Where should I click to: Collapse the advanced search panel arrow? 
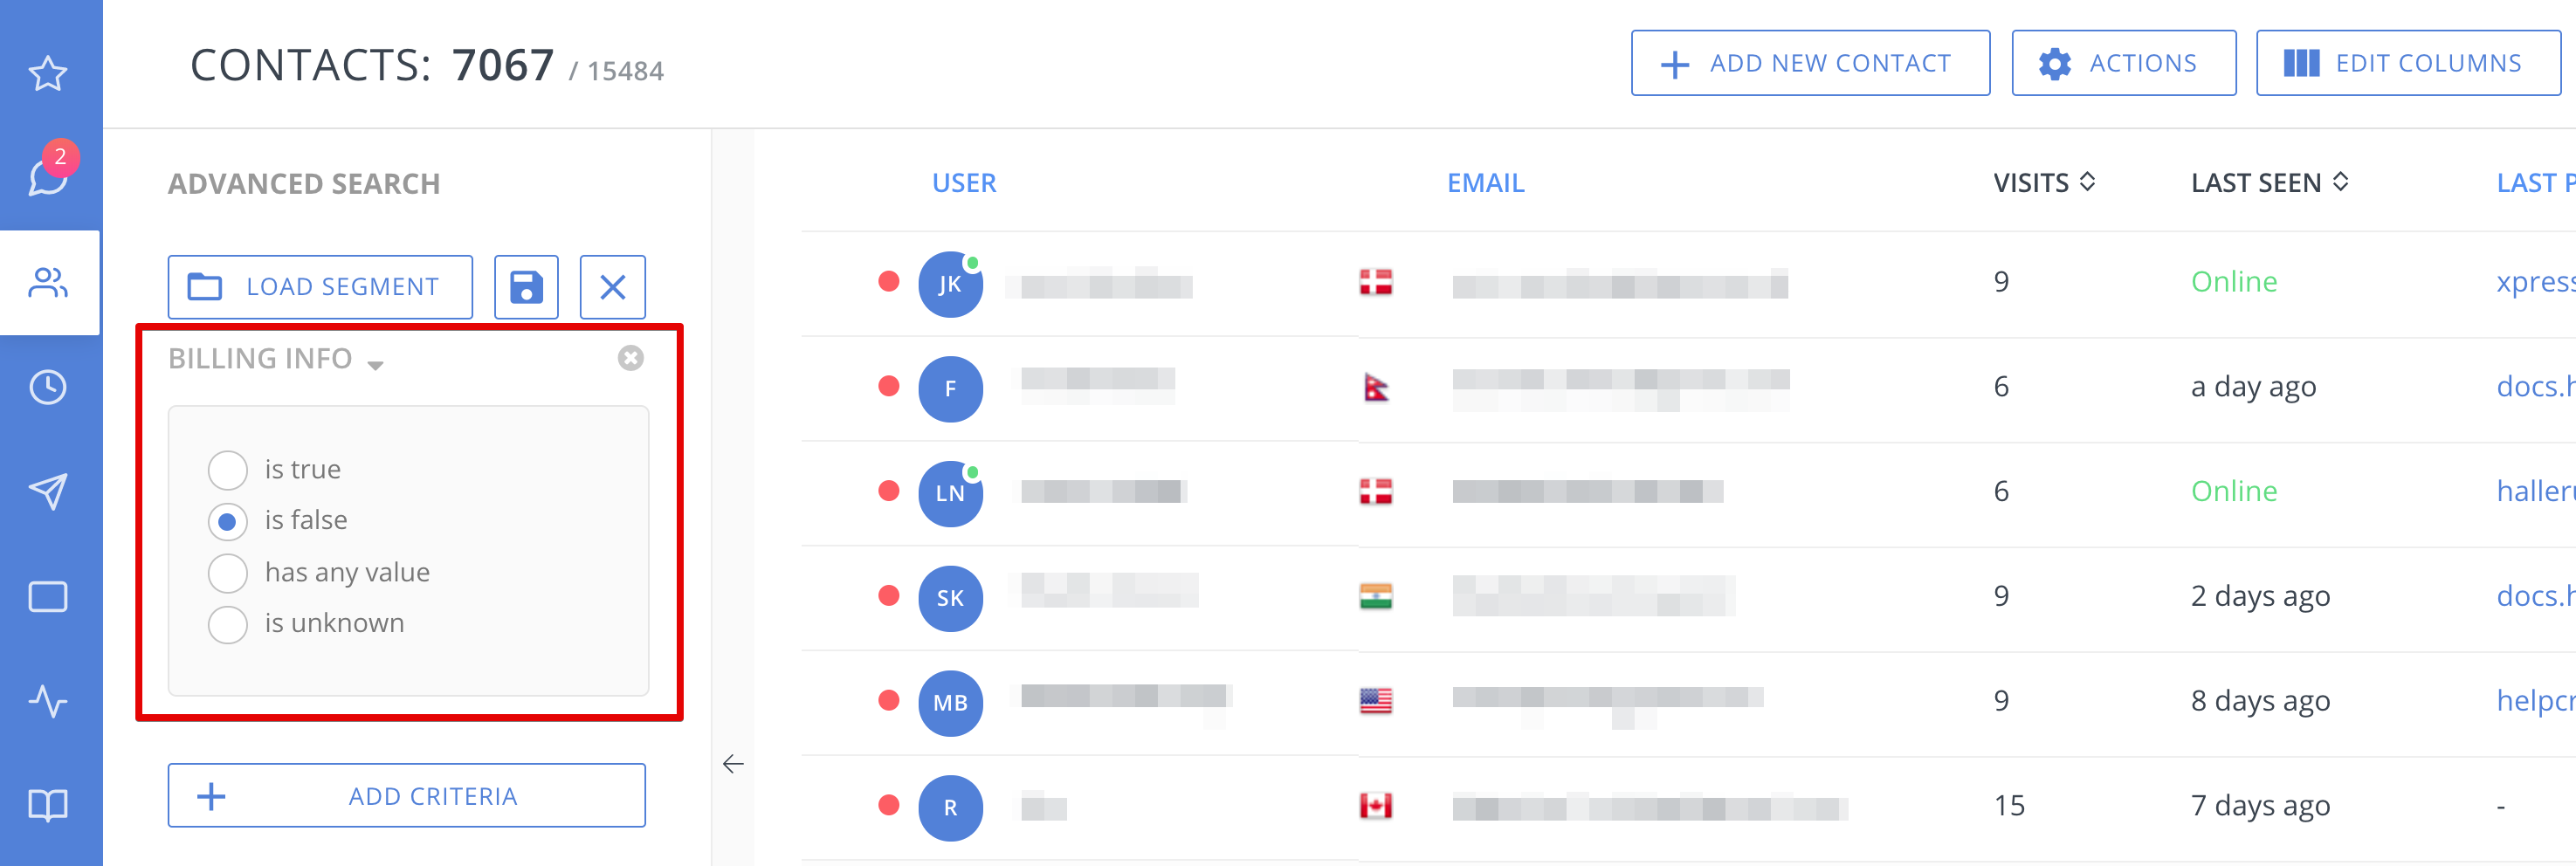click(x=733, y=764)
